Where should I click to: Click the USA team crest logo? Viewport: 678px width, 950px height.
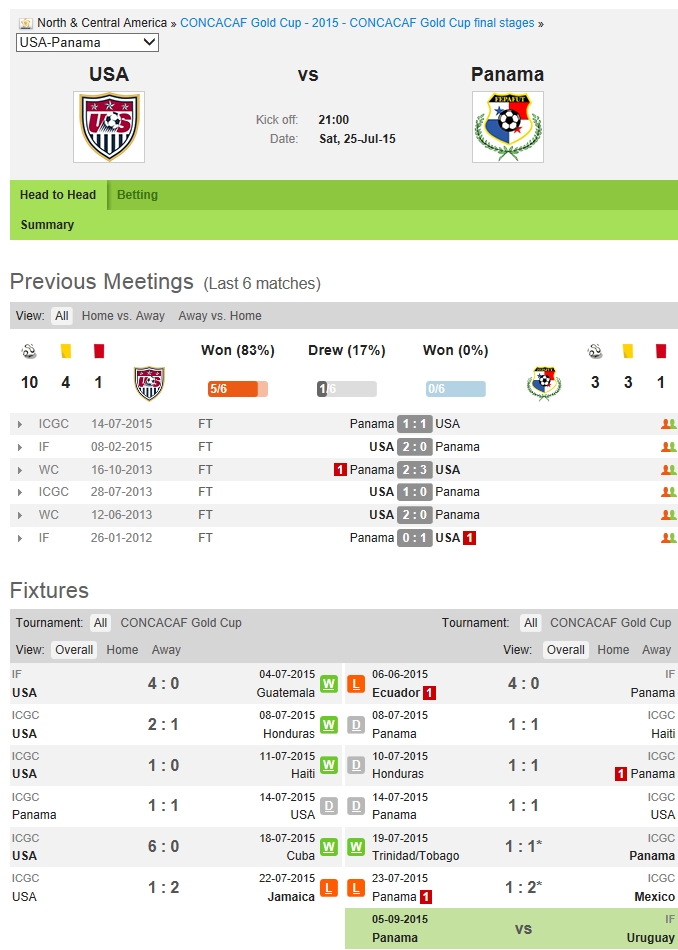pyautogui.click(x=109, y=127)
